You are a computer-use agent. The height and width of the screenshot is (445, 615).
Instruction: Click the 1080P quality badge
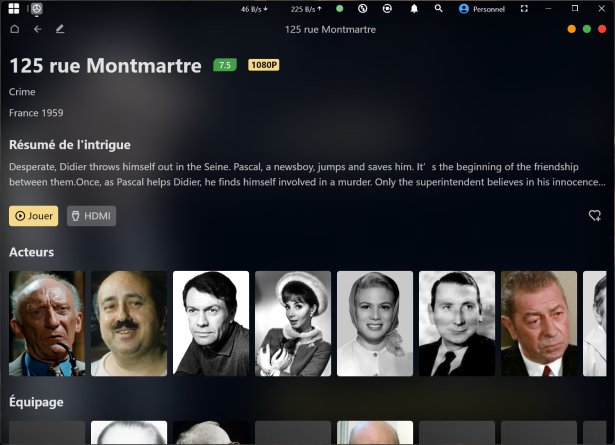(264, 65)
